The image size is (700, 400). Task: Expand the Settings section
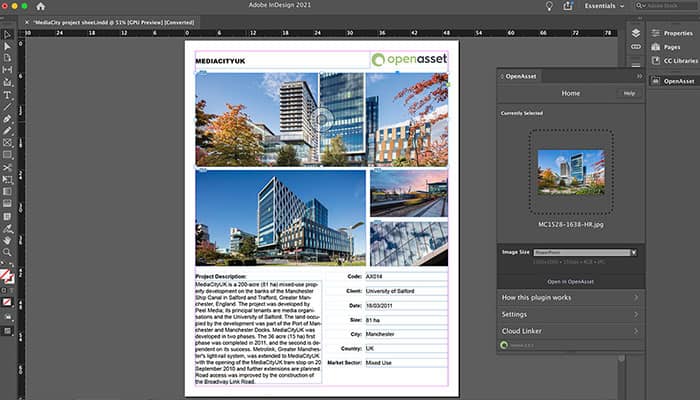pos(570,315)
